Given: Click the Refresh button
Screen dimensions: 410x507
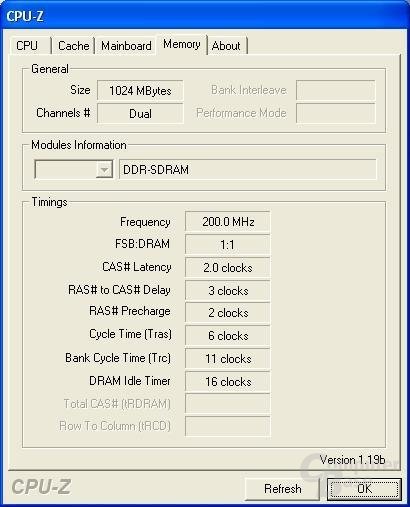Looking at the screenshot, I should pos(282,489).
